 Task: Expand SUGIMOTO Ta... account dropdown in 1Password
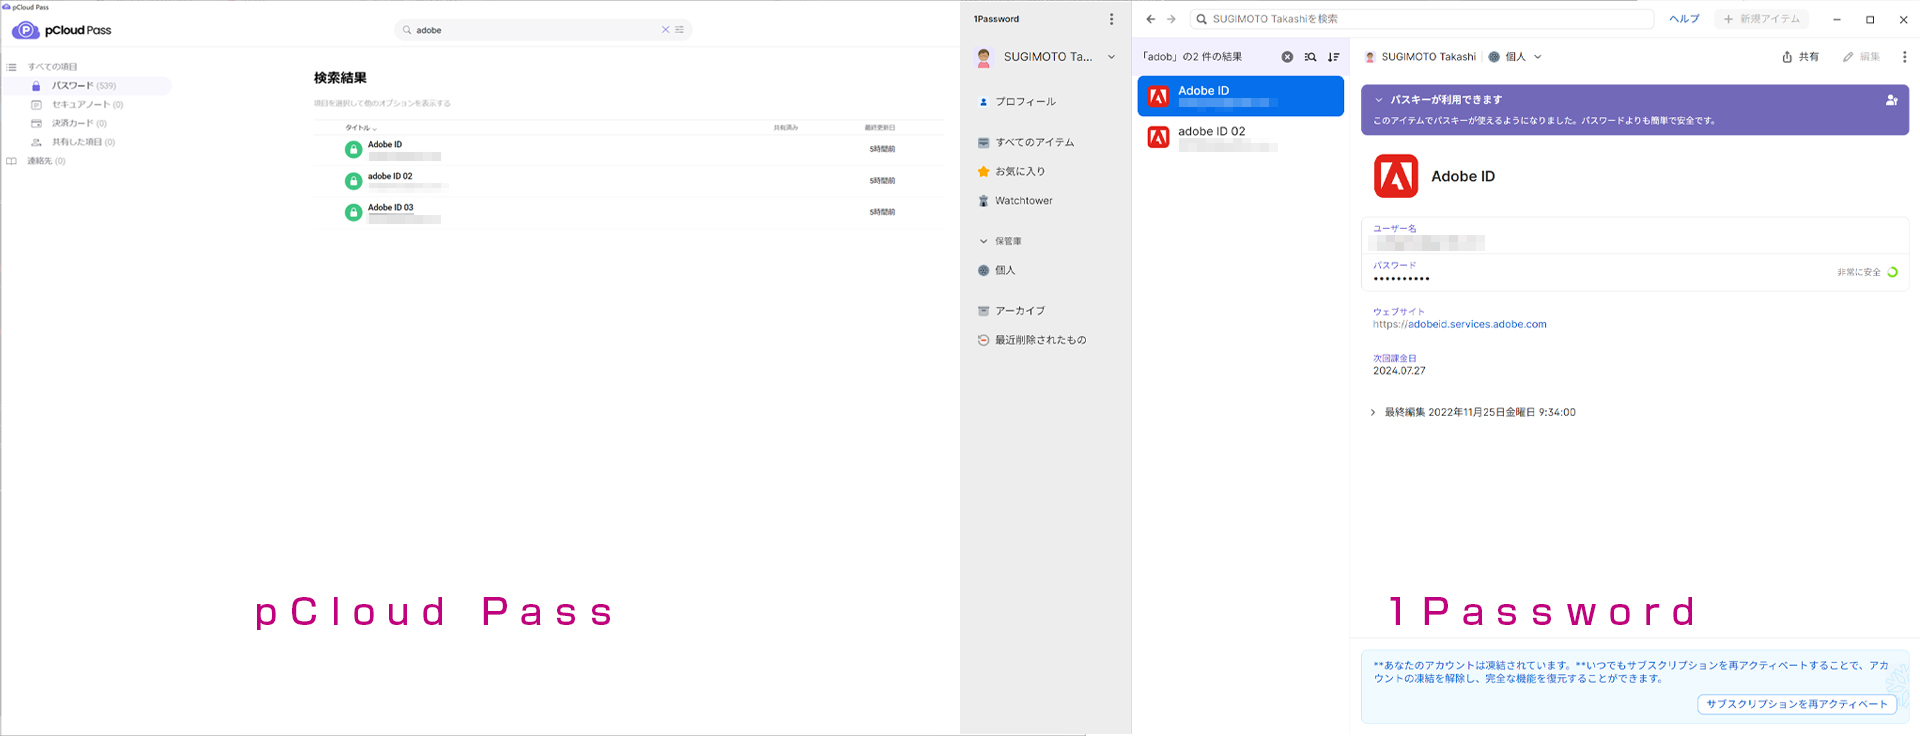(1111, 57)
